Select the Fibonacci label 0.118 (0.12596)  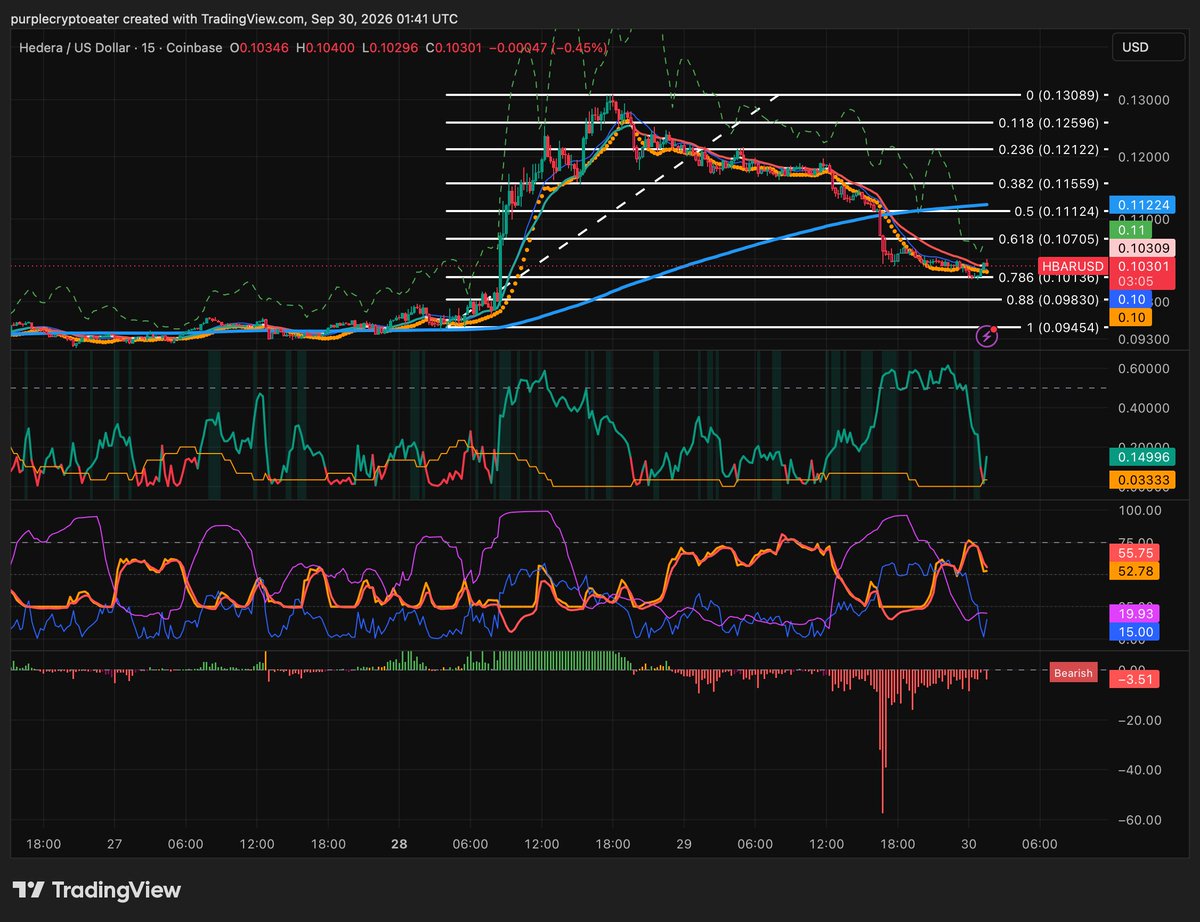click(1048, 123)
